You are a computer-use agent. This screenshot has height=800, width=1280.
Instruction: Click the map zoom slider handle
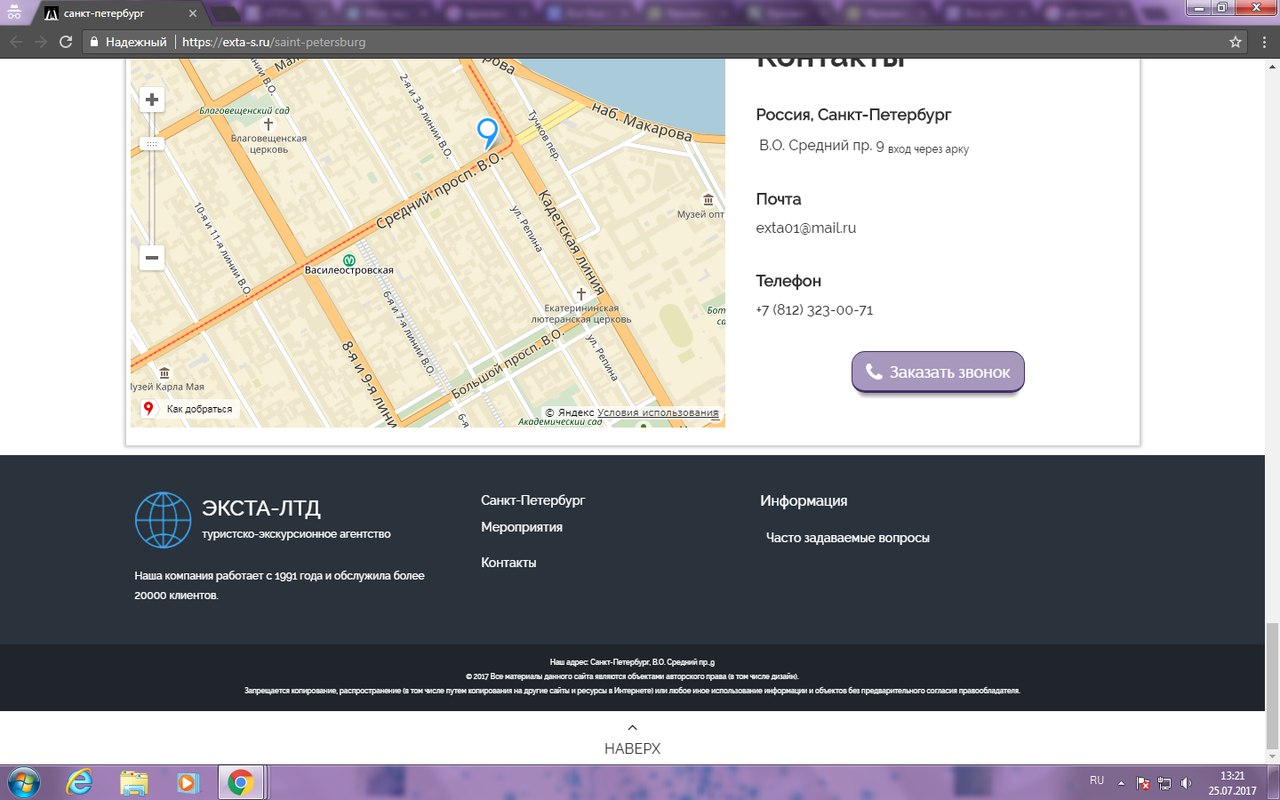click(152, 144)
